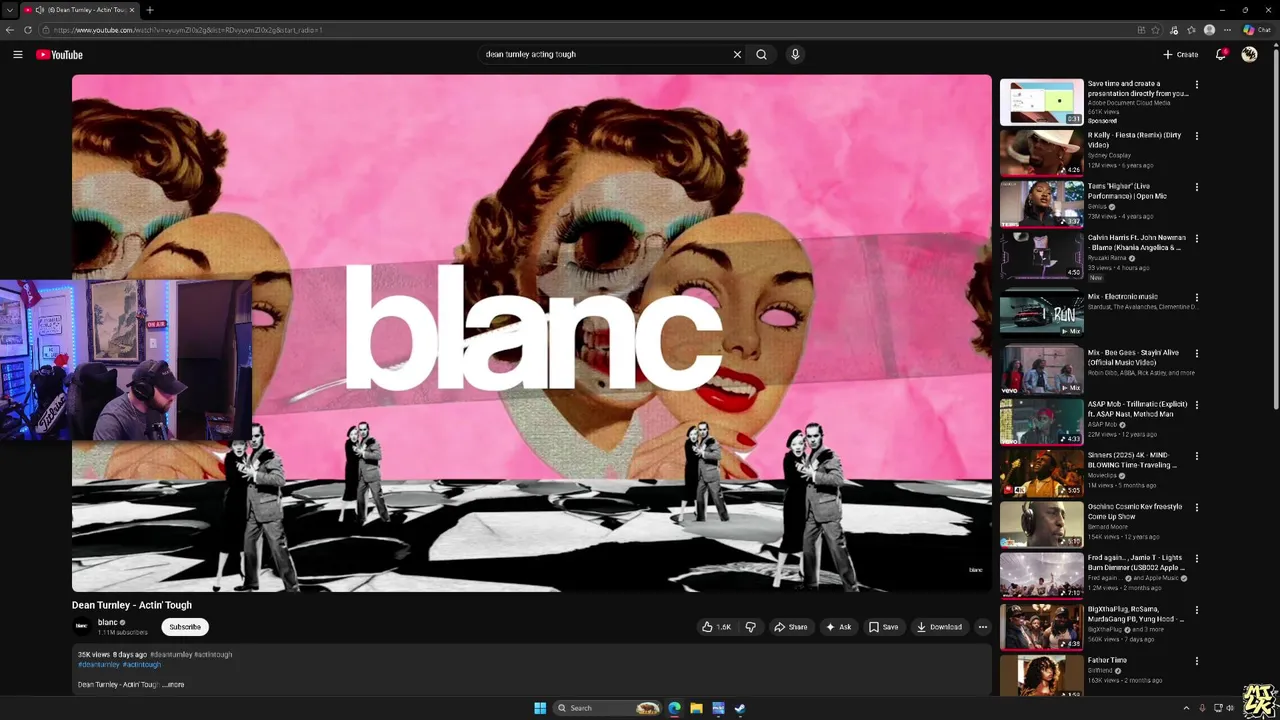
Task: Open a new browser tab
Action: [149, 10]
